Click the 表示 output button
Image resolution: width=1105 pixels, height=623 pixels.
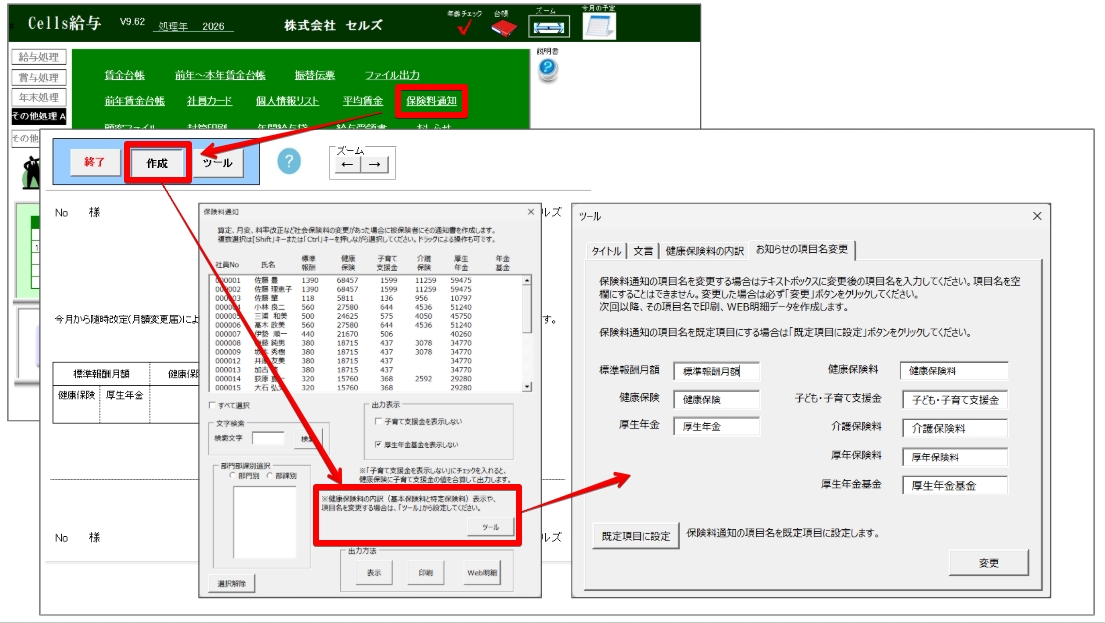pos(374,573)
